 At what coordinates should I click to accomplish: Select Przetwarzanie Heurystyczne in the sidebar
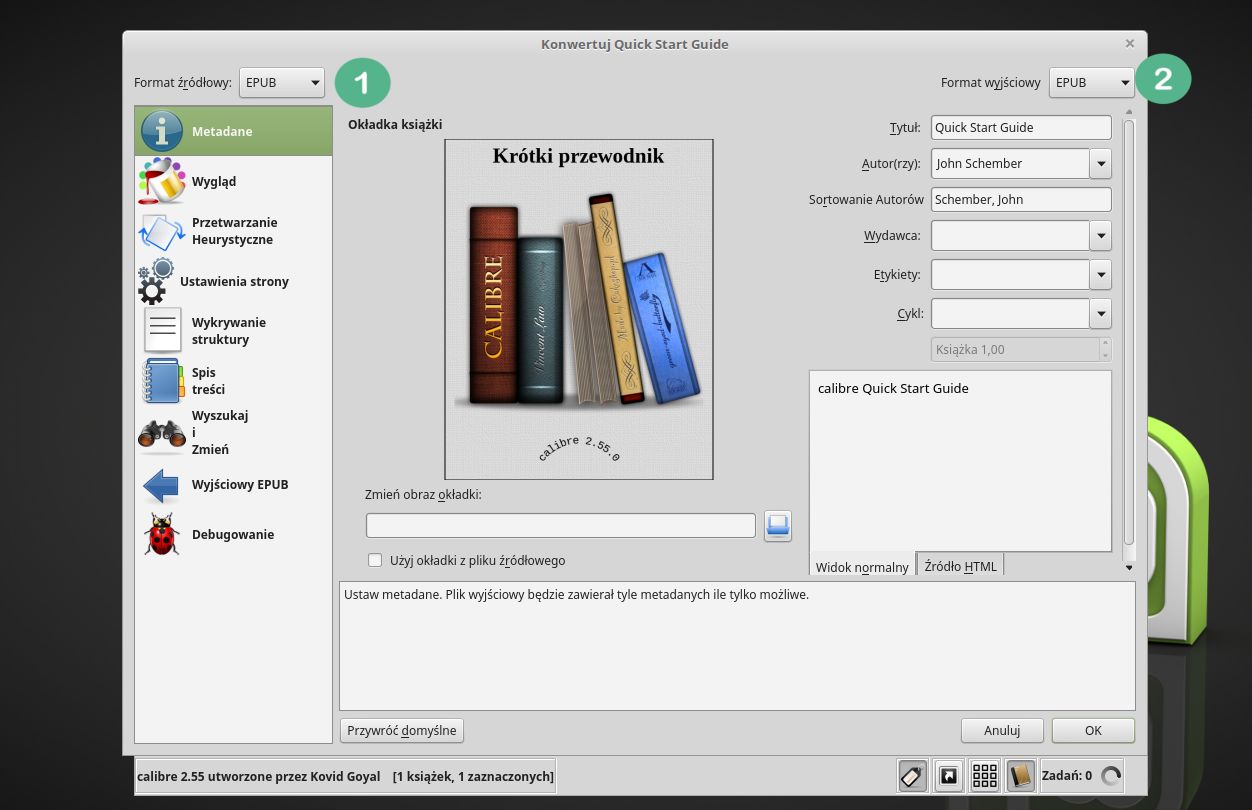[x=233, y=231]
